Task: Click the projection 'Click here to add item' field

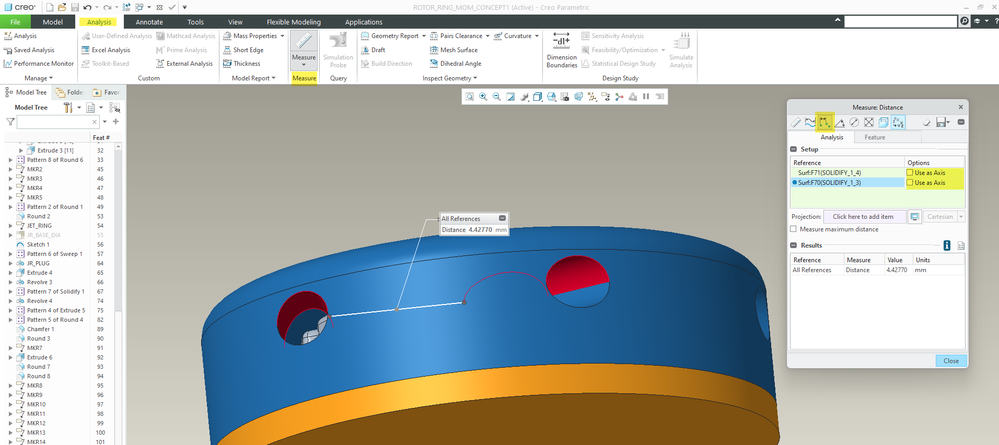Action: [x=864, y=216]
